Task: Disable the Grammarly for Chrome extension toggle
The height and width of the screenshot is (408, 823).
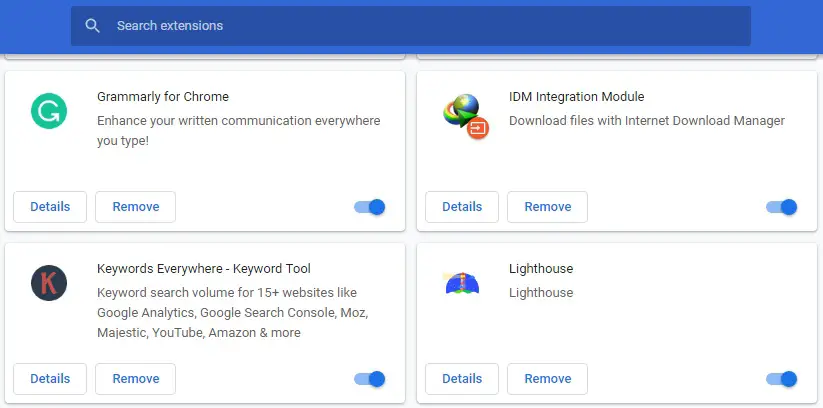Action: 370,207
